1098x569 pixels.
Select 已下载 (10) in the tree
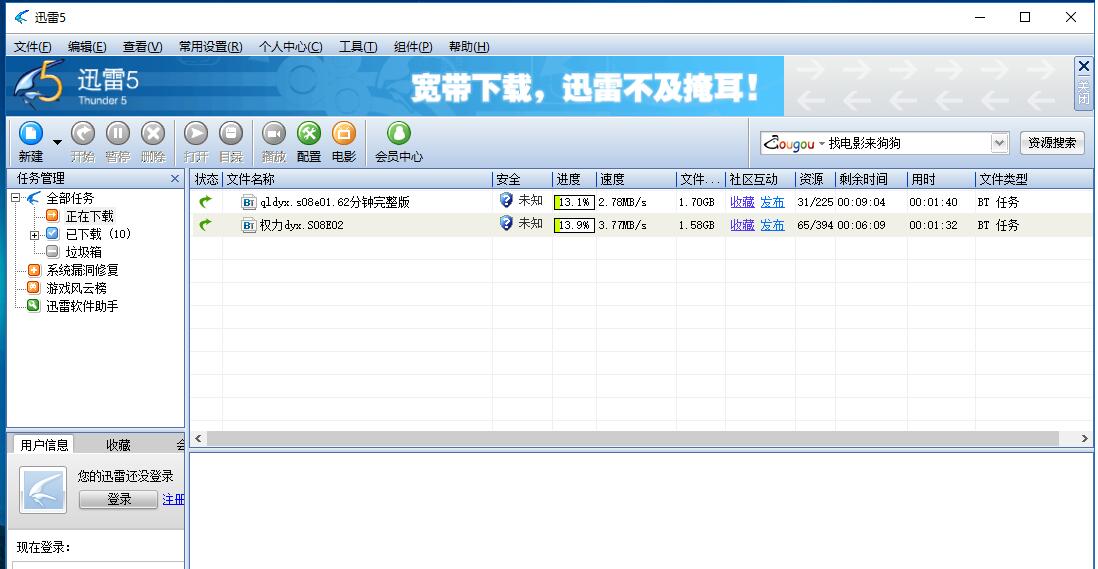(98, 234)
